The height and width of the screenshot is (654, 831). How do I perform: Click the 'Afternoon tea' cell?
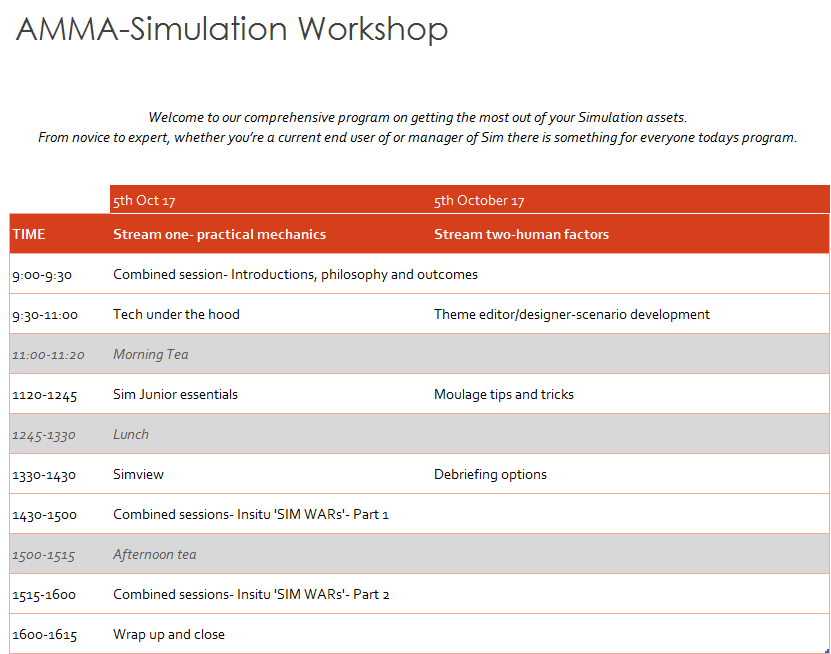pyautogui.click(x=154, y=554)
